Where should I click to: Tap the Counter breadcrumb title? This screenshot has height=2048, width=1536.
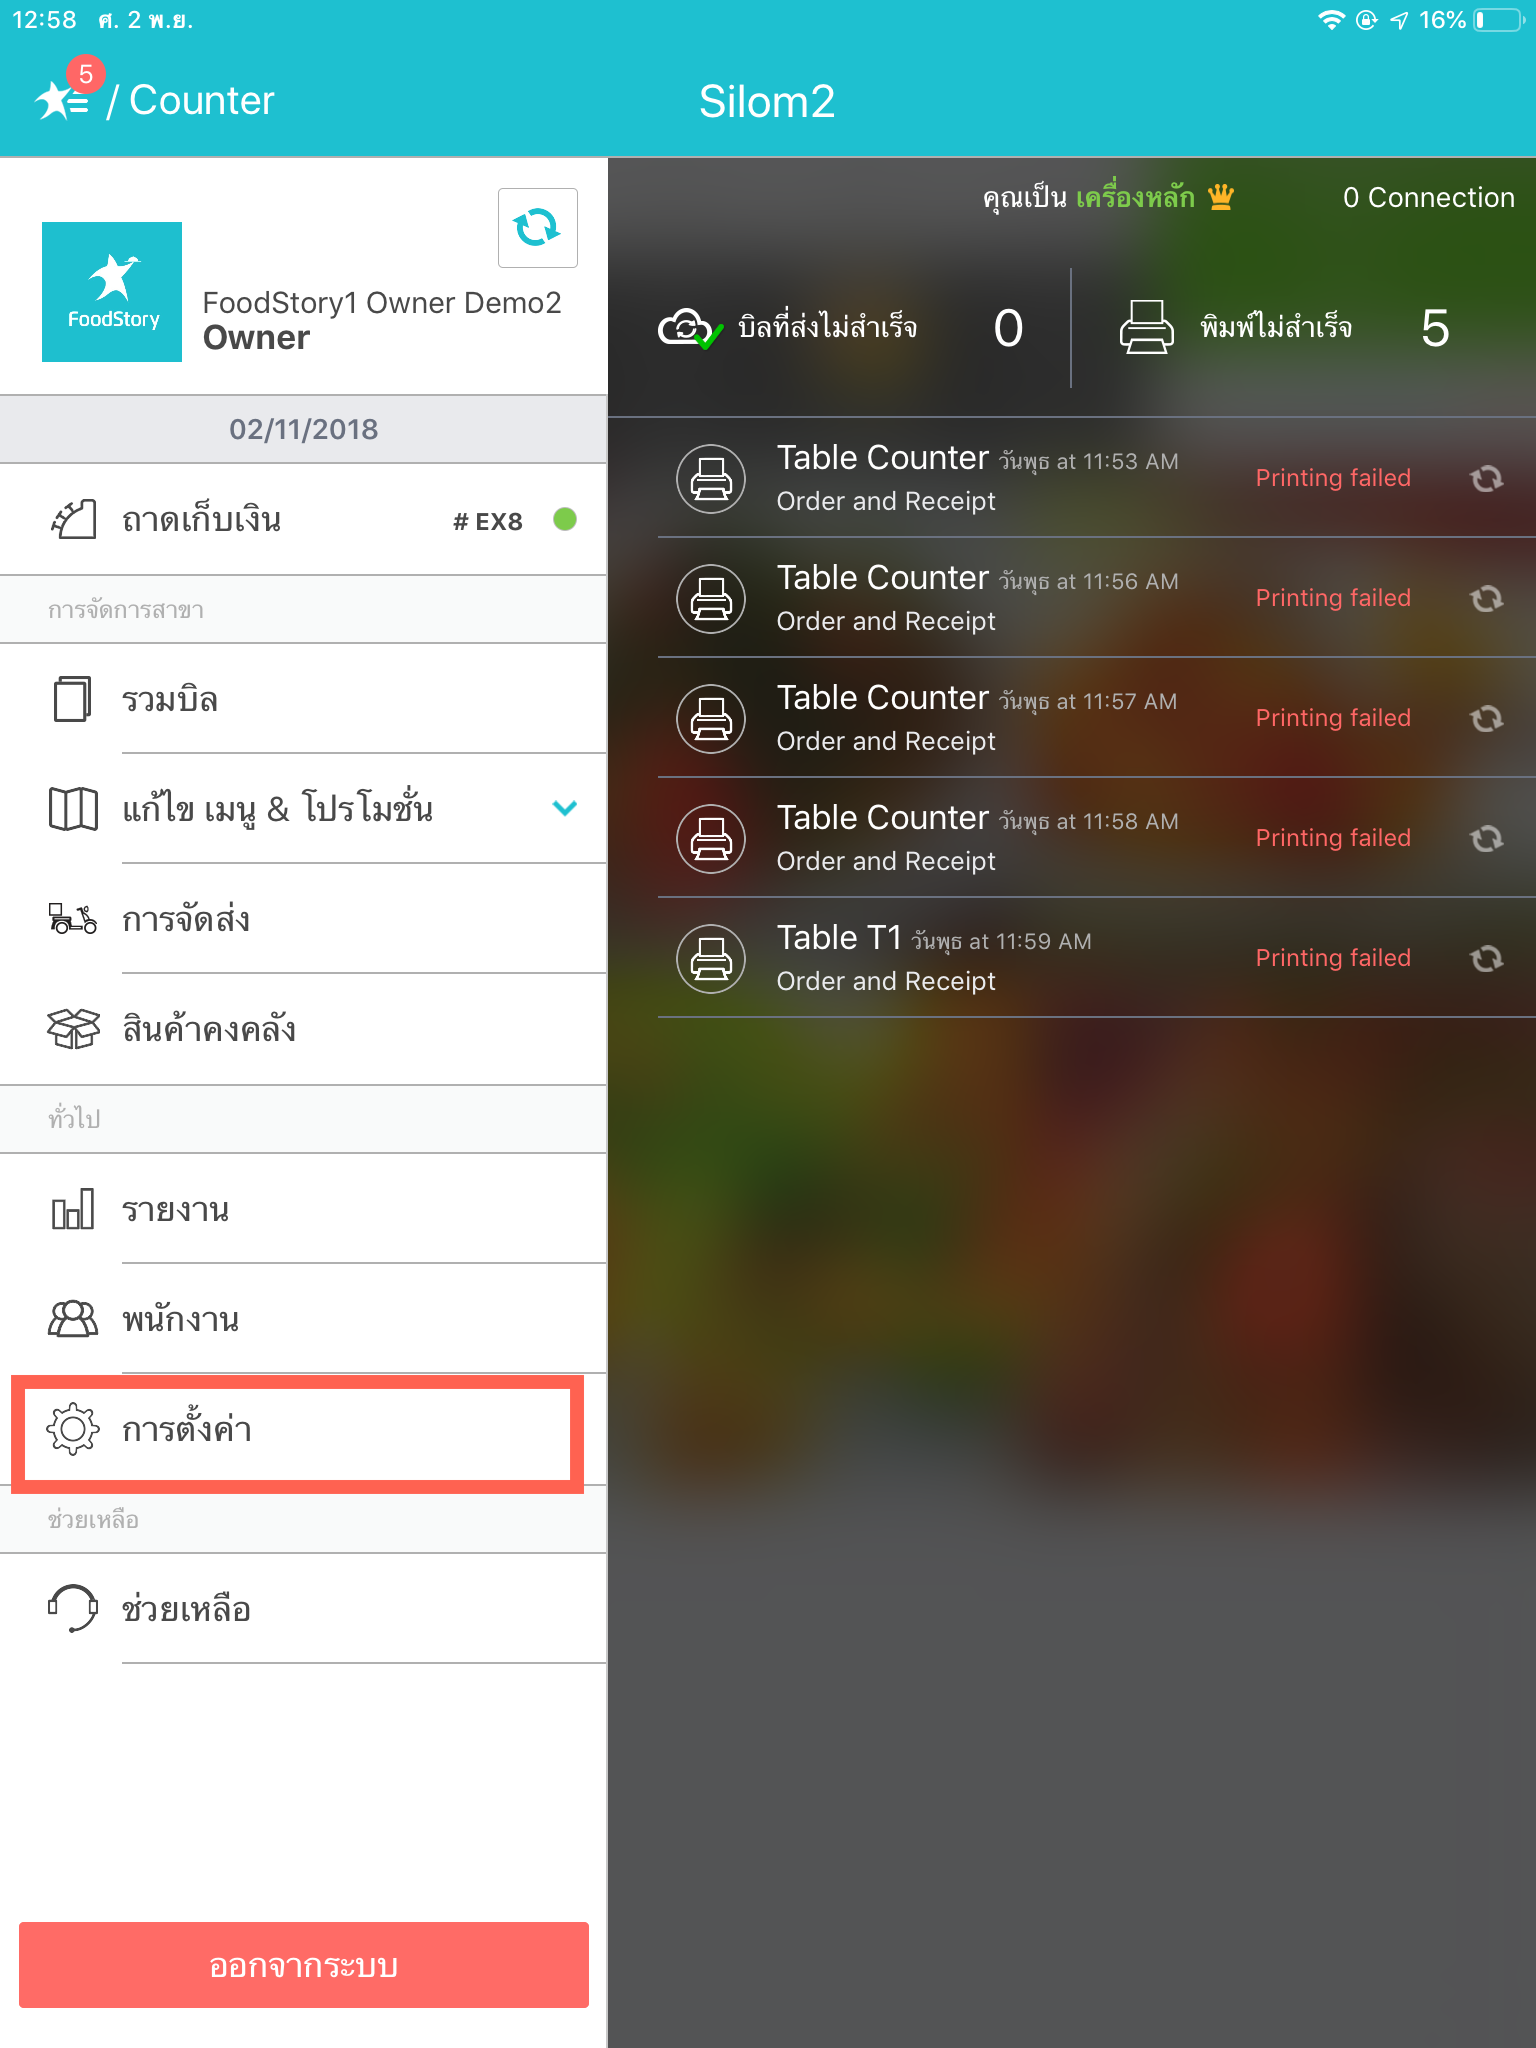[202, 100]
